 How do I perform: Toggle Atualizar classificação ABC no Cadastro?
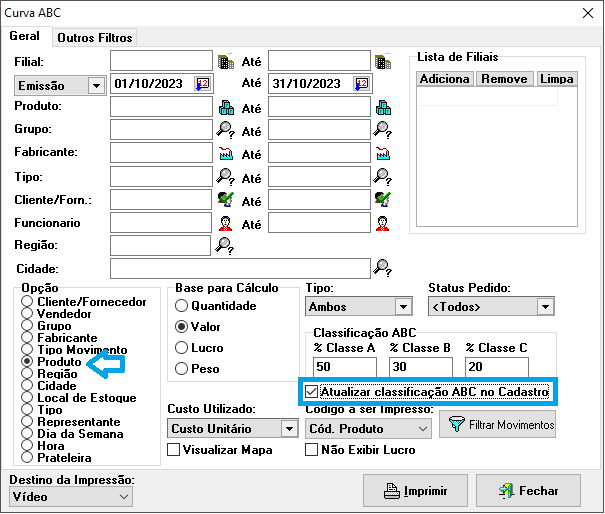311,392
